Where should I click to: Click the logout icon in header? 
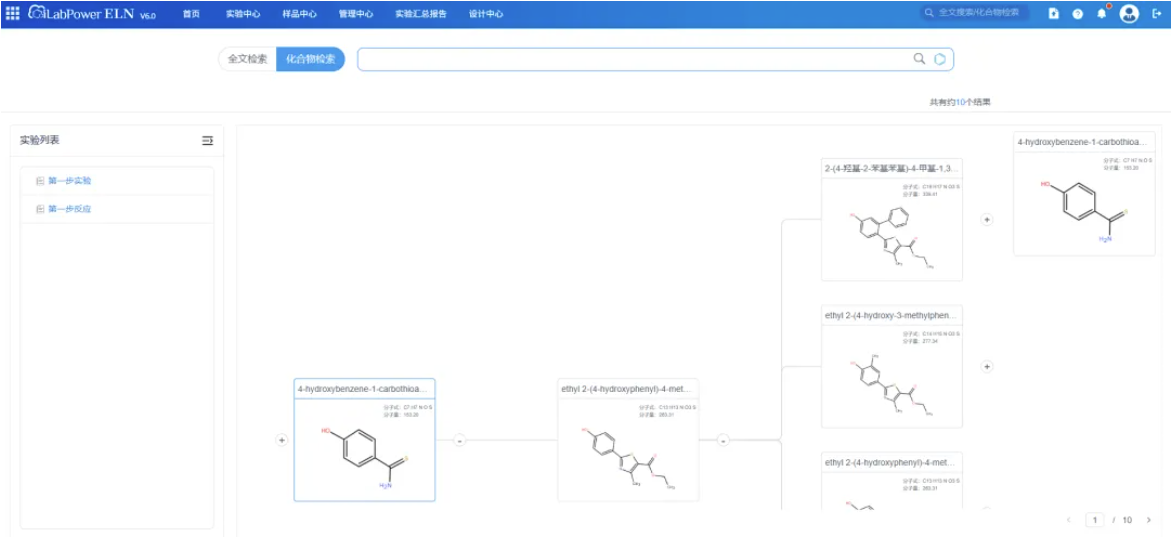click(1156, 13)
